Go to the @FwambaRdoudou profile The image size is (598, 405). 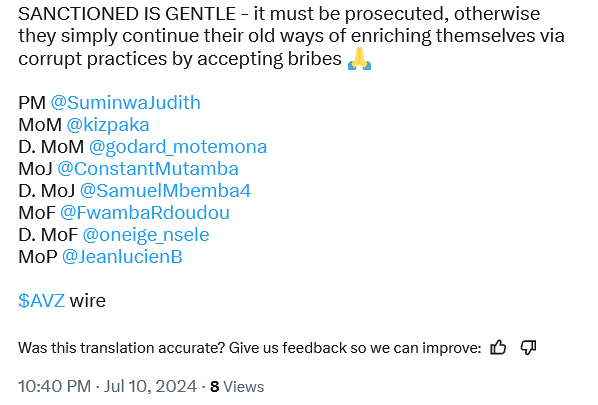145,212
